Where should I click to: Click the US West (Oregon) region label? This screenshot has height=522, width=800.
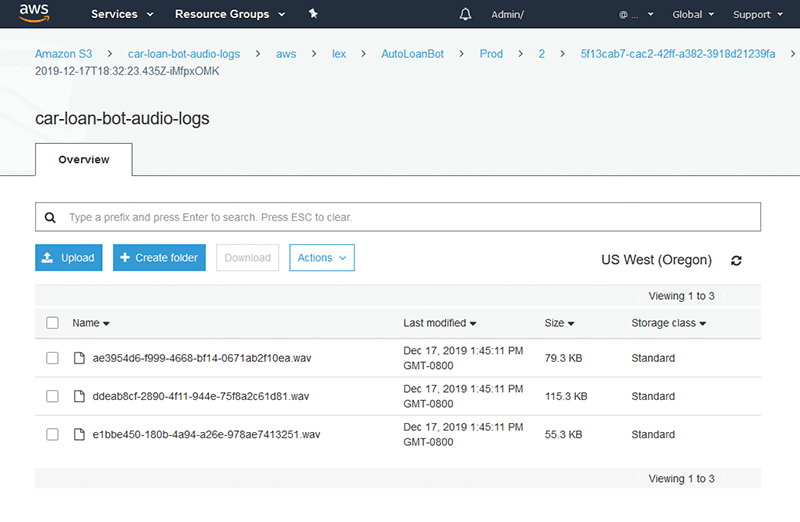point(656,260)
